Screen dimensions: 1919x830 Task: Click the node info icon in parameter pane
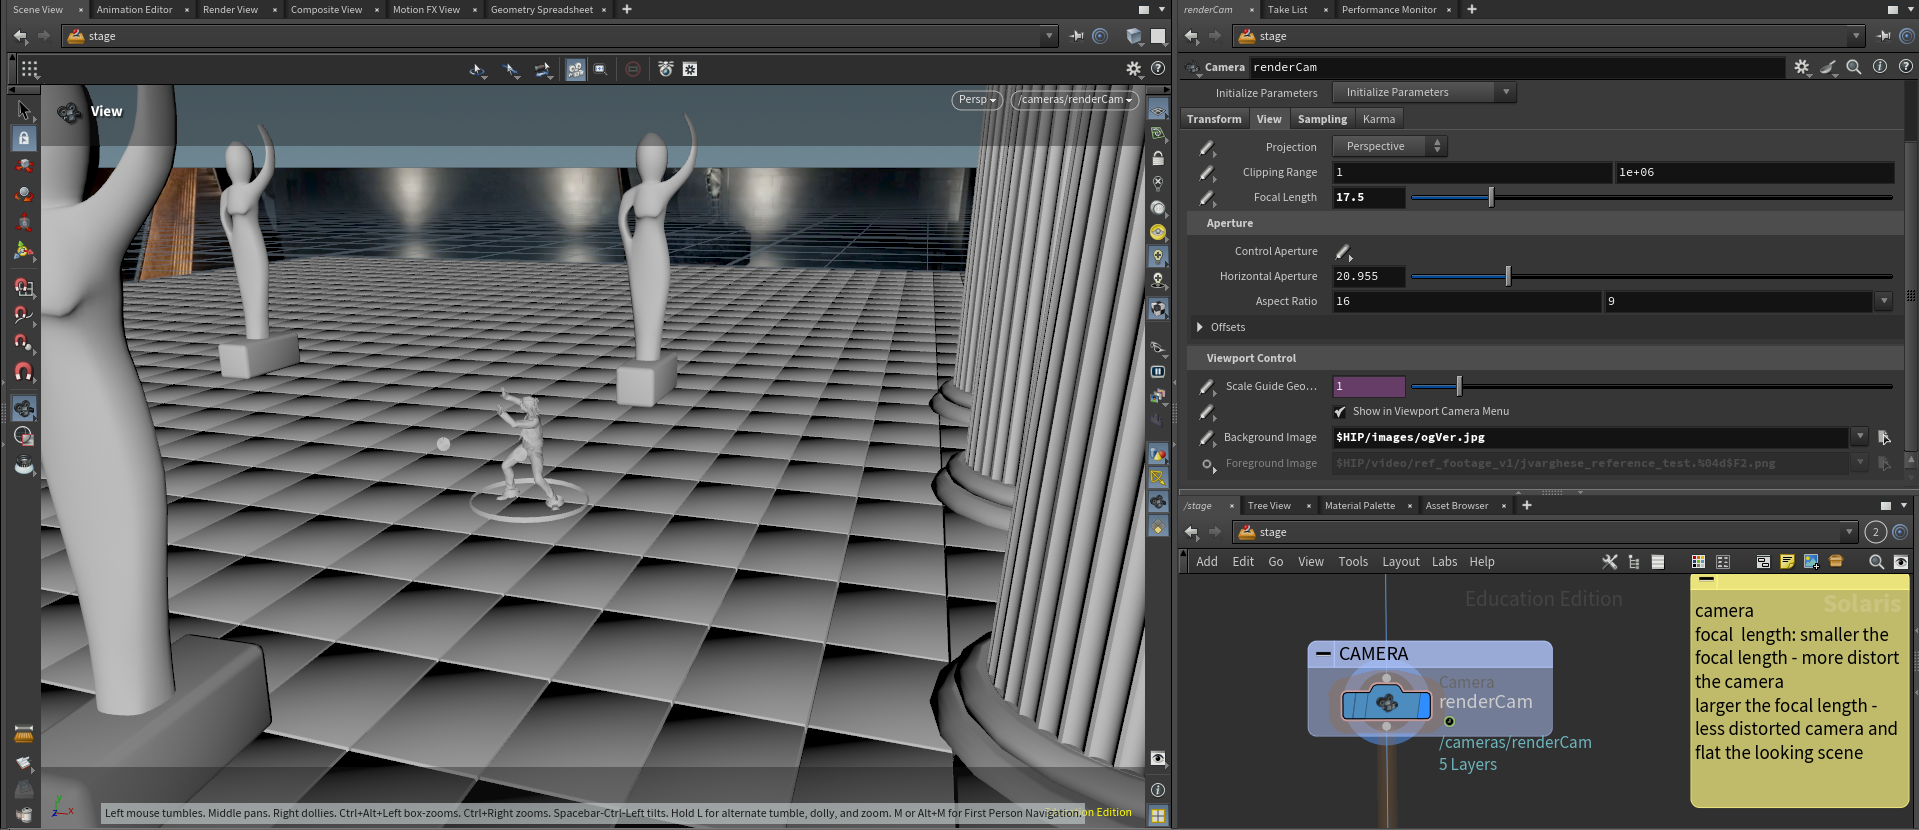(x=1879, y=67)
